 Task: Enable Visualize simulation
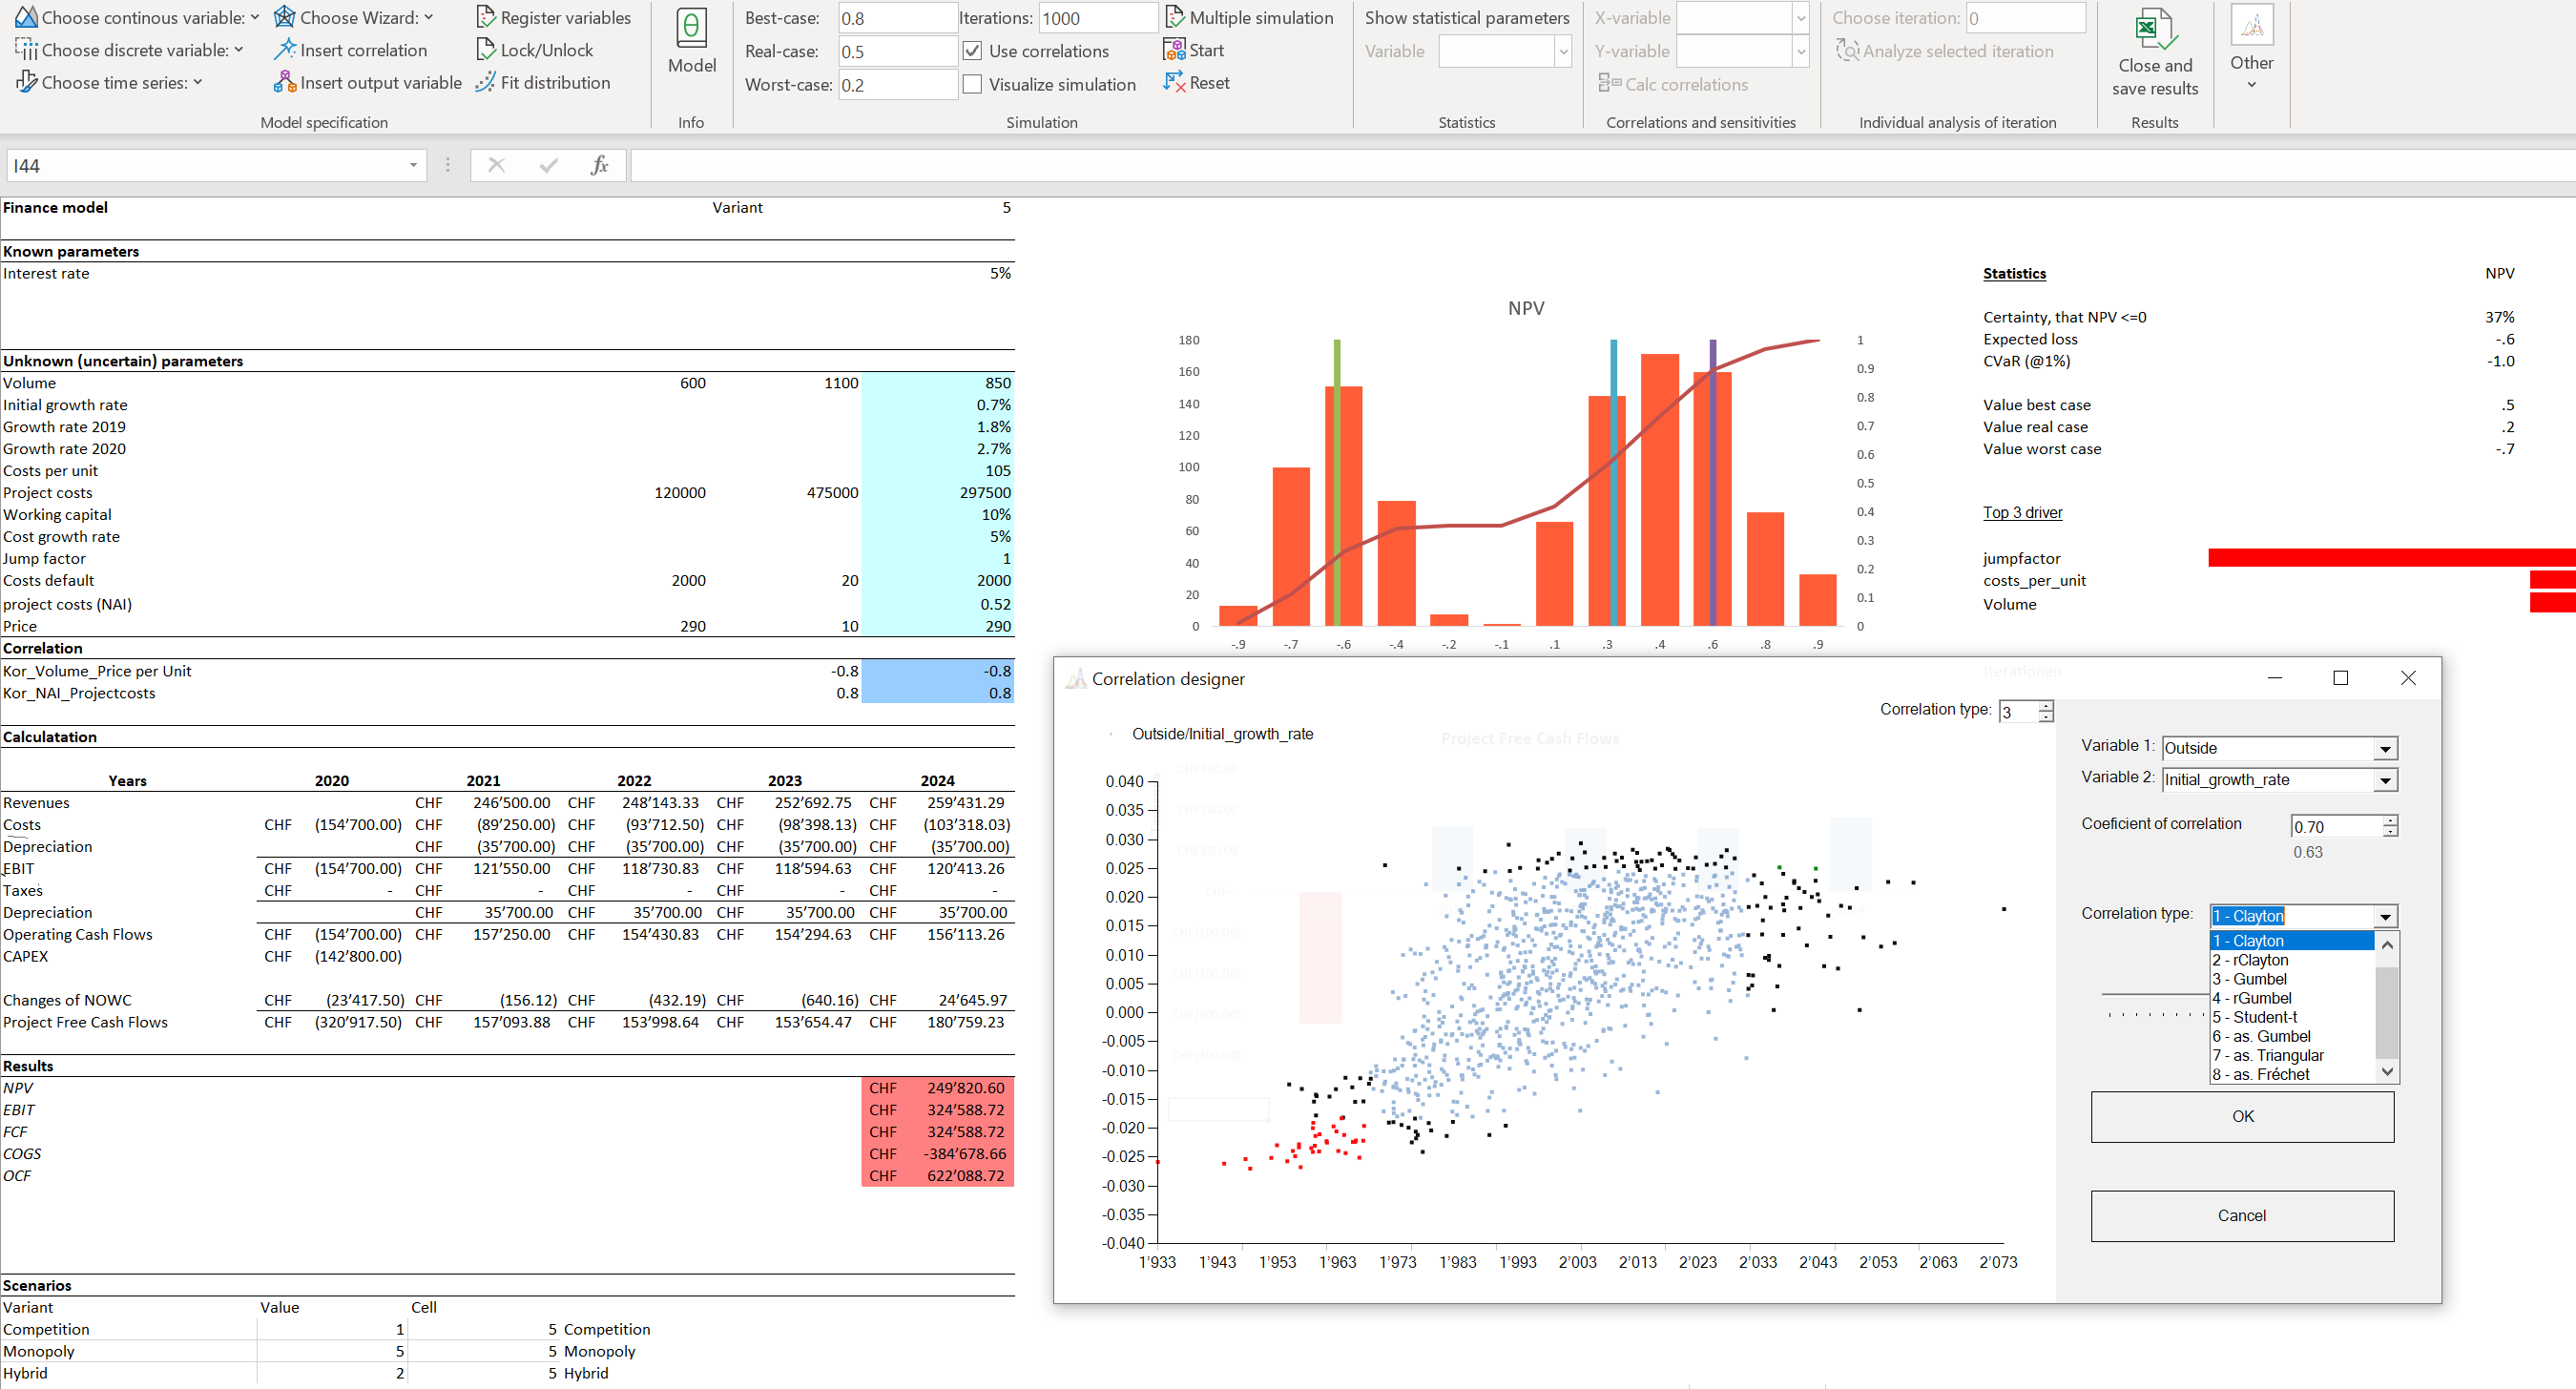(972, 84)
